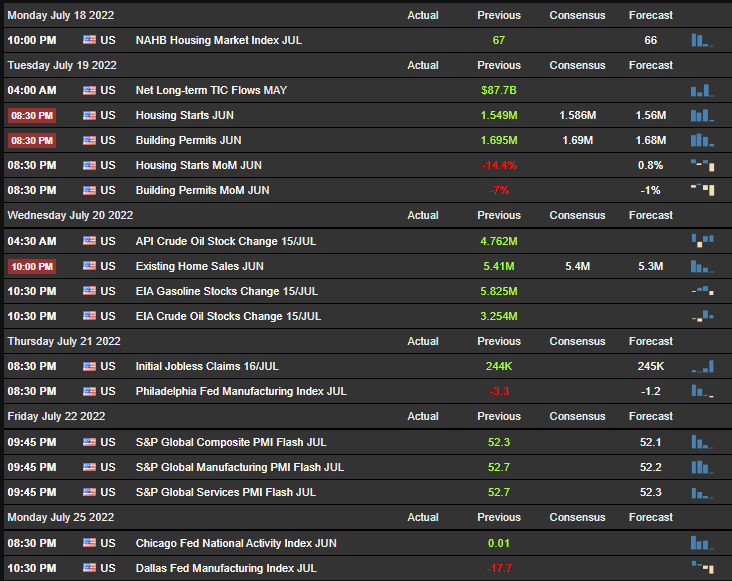
Task: Click US flag on Housing Starts JUN row
Action: click(89, 115)
